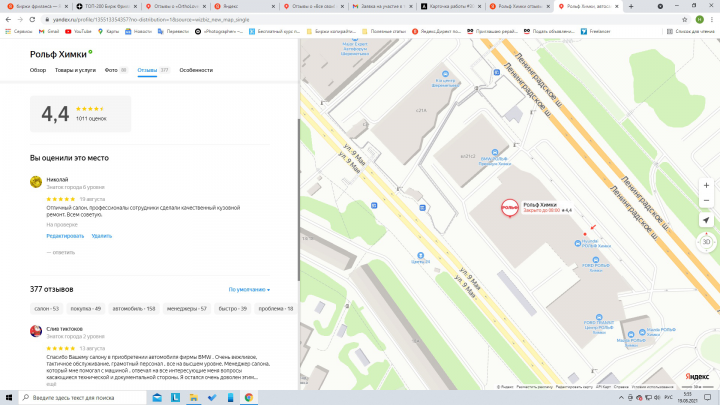The image size is (720, 405).
Task: Filter reviews by салон · 53 tag
Action: coord(46,309)
